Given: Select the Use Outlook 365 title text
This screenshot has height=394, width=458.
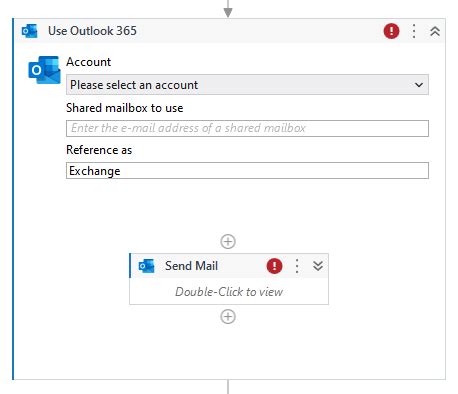Looking at the screenshot, I should [92, 31].
